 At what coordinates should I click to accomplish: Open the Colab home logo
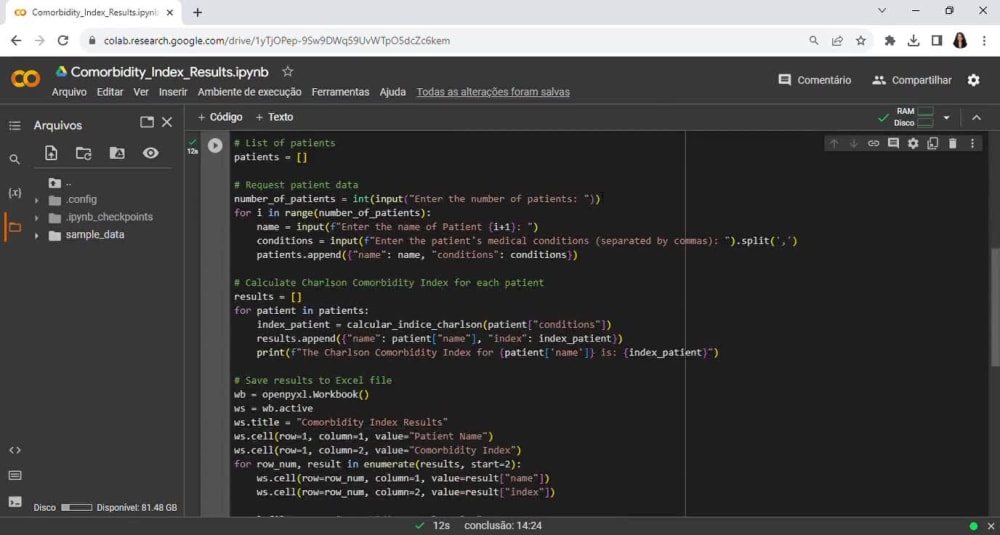click(x=26, y=79)
